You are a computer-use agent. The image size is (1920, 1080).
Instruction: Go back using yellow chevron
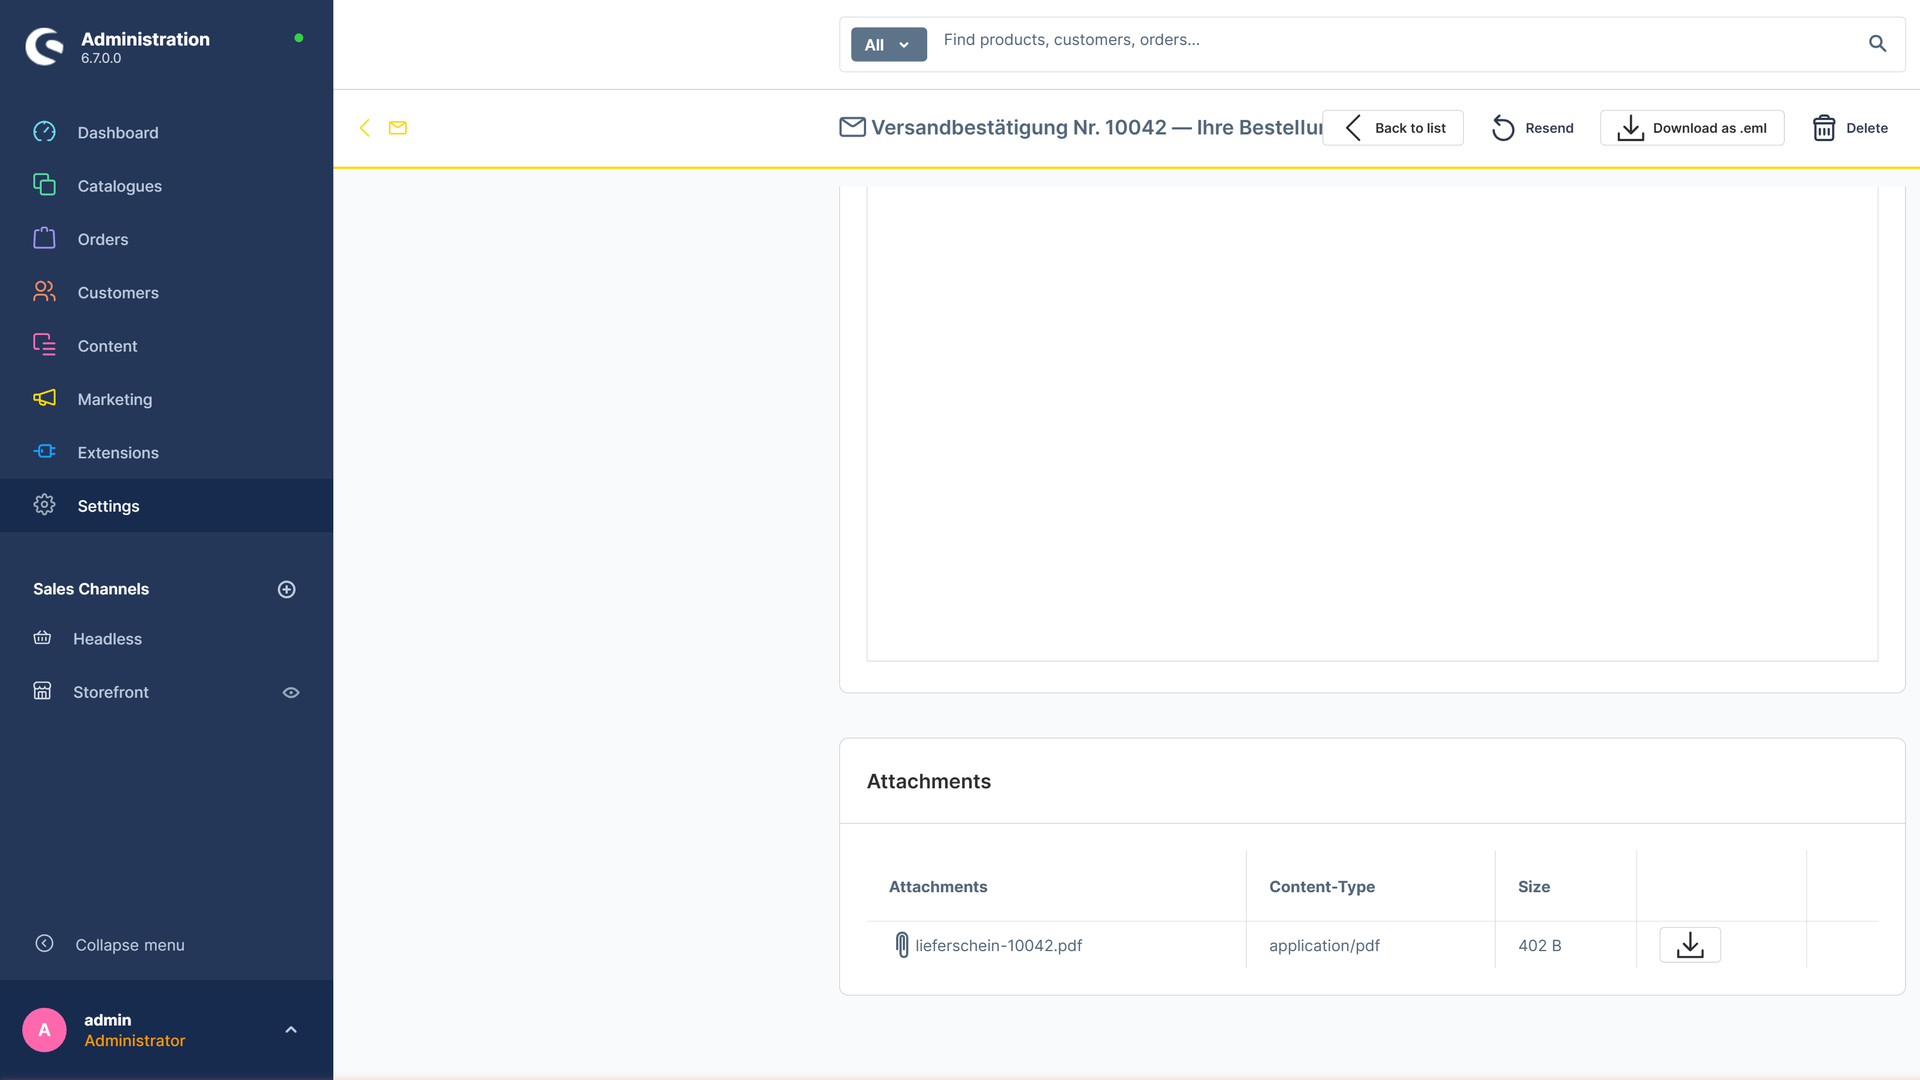pos(365,128)
